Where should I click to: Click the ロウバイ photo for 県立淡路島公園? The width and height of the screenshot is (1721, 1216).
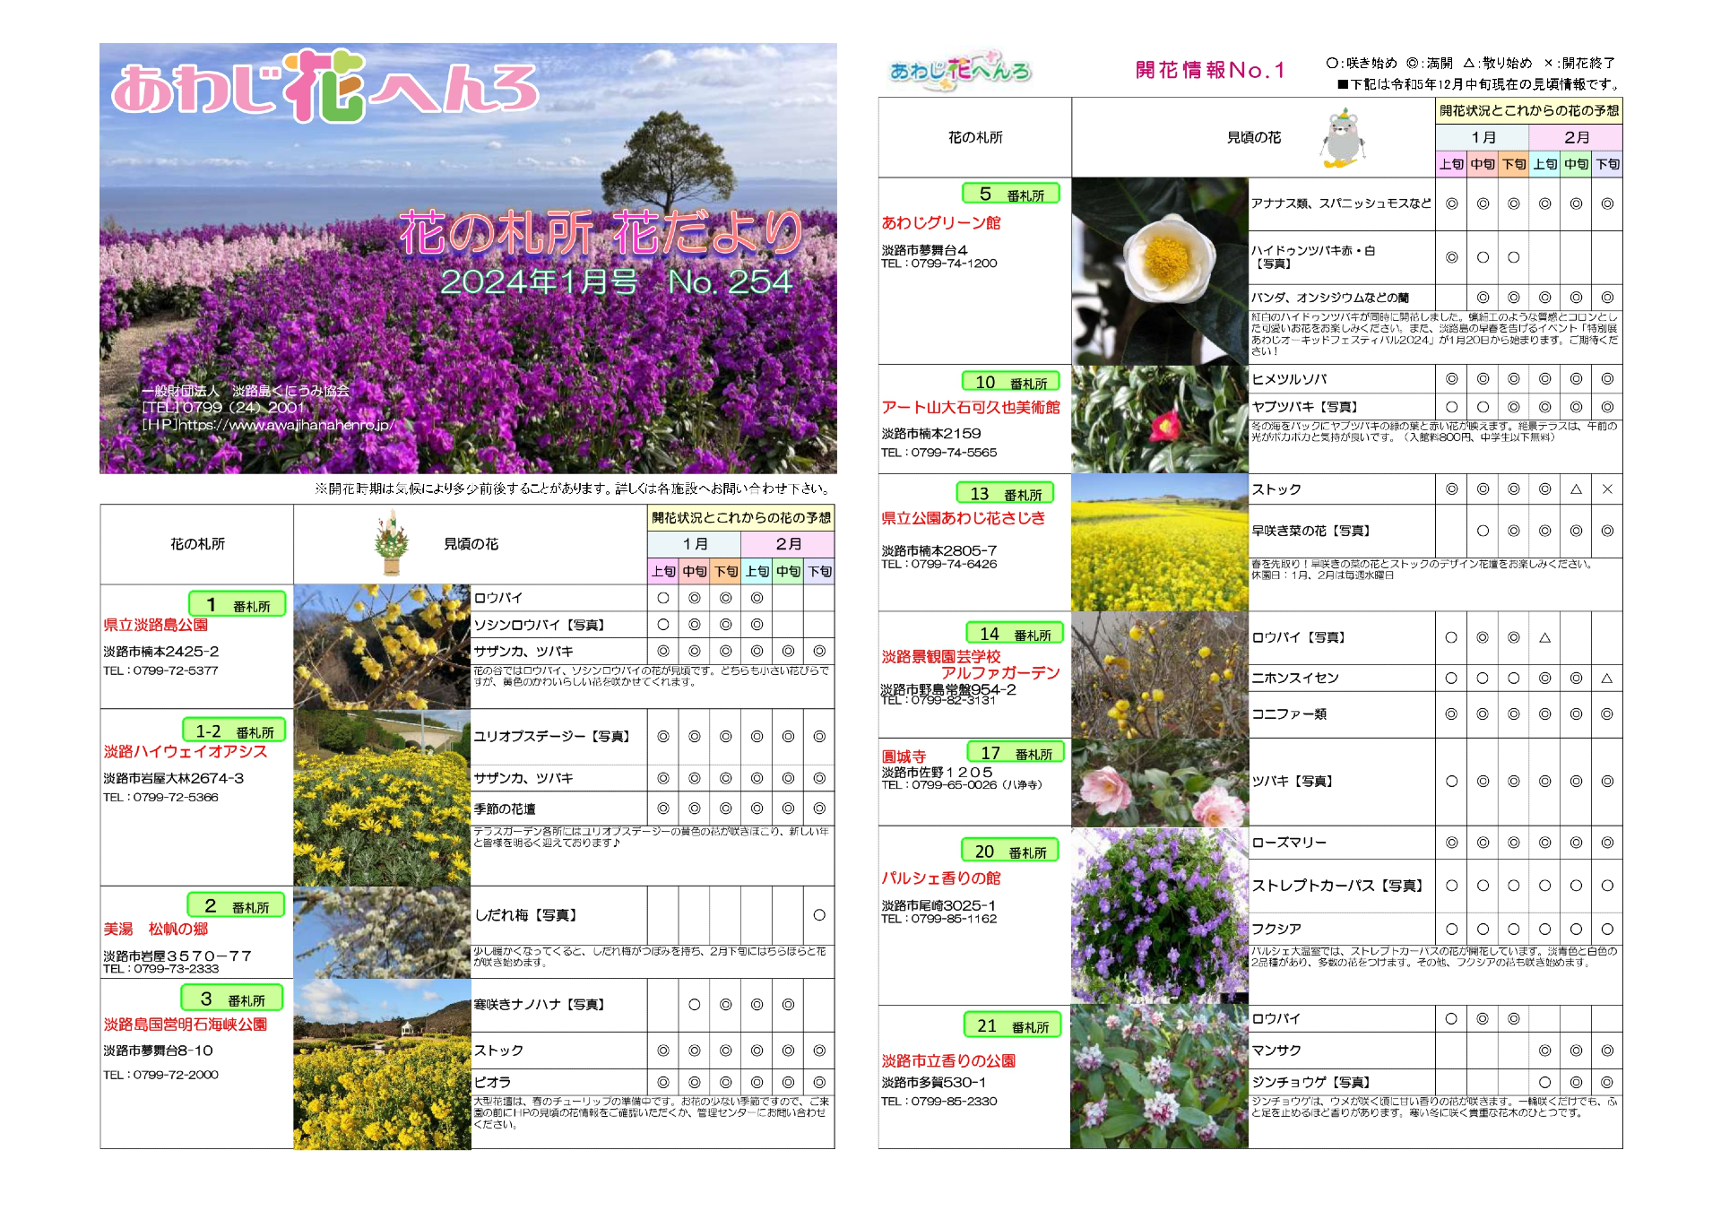(382, 647)
